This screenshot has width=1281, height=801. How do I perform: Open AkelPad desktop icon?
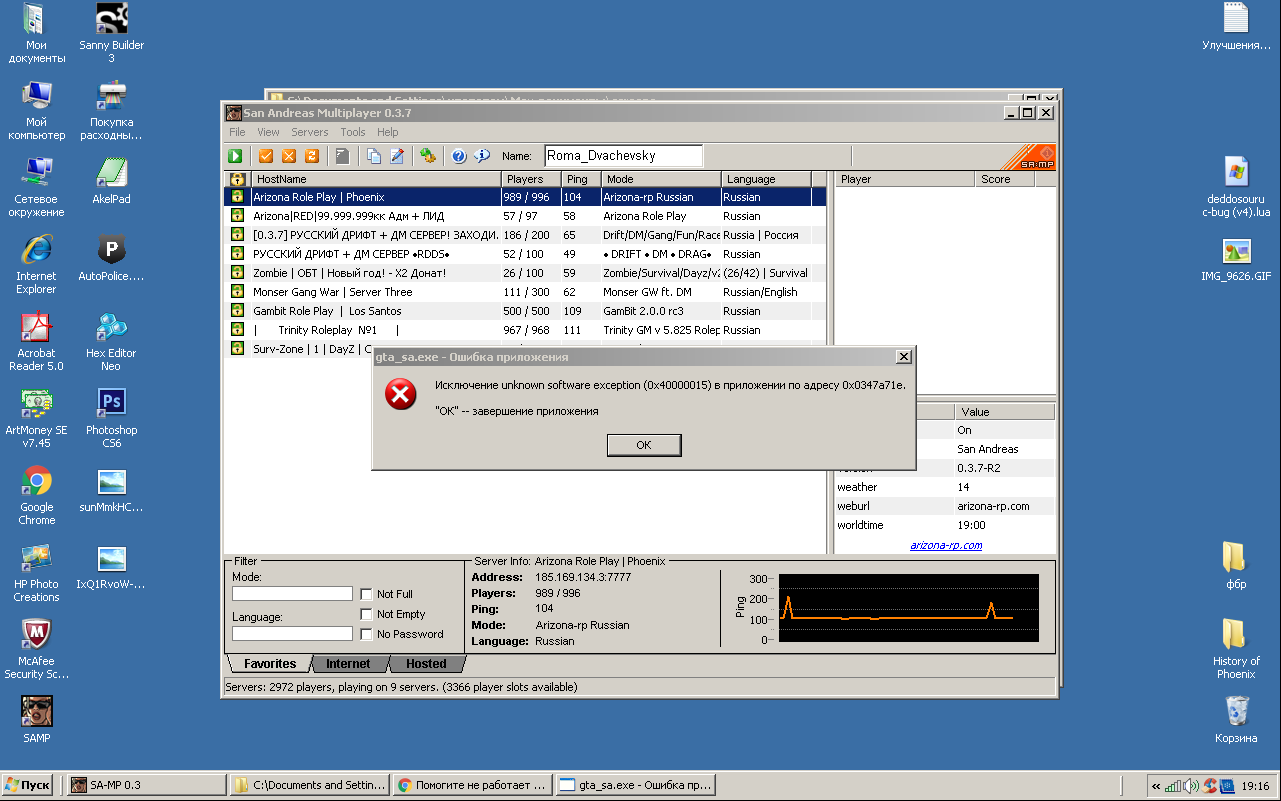[111, 180]
